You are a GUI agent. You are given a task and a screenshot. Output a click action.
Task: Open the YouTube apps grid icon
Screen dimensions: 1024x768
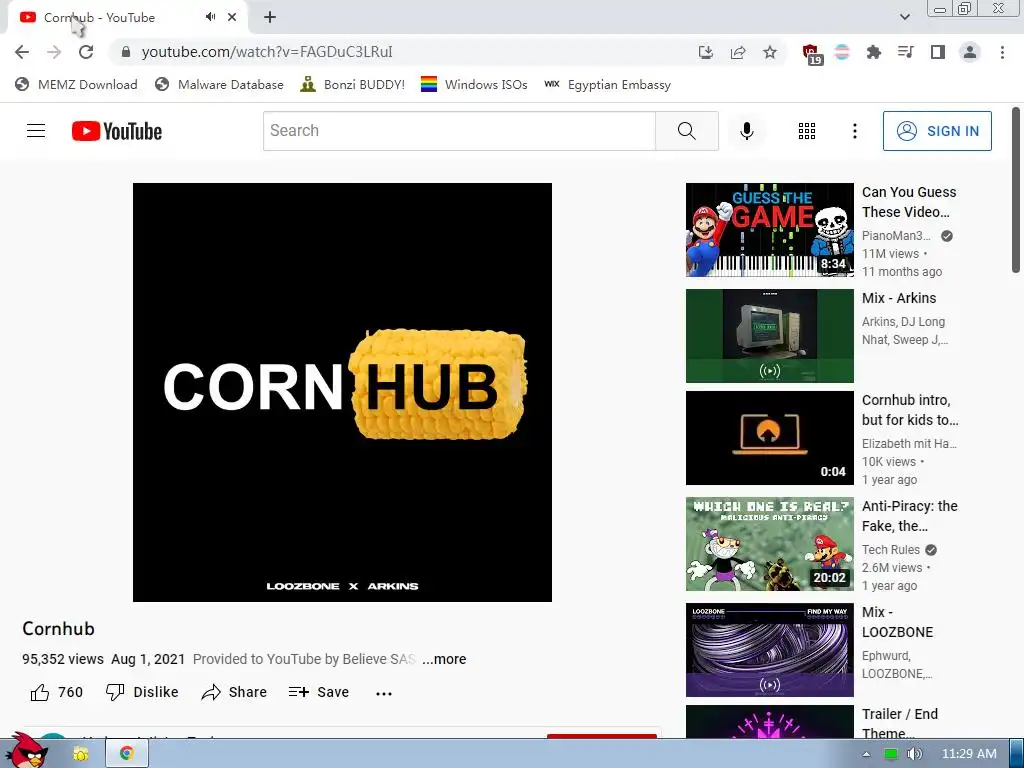point(807,131)
